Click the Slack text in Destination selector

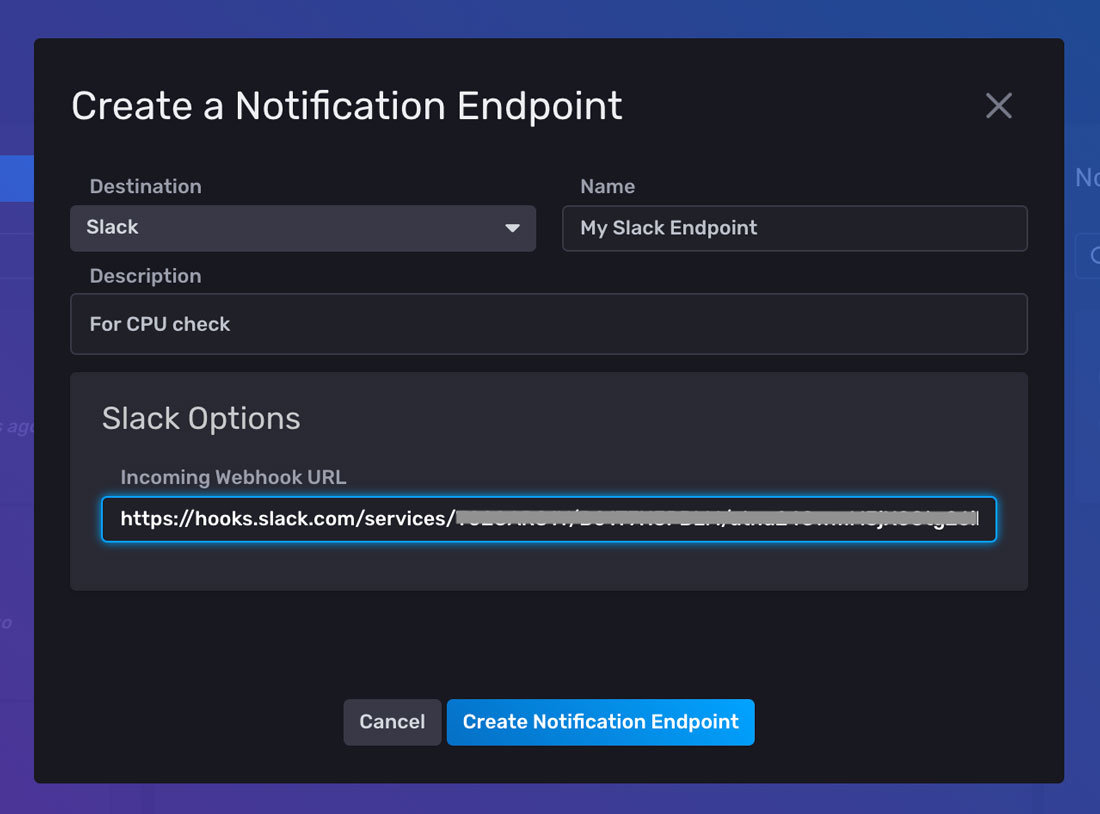(x=112, y=228)
